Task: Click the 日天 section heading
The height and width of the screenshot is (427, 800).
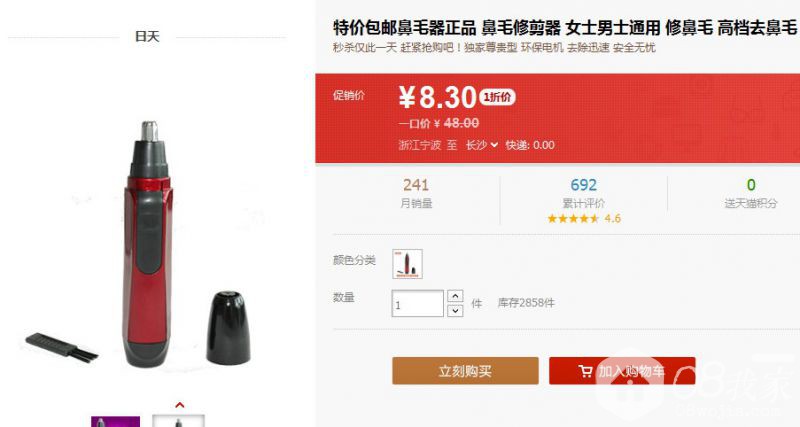Action: coord(147,36)
